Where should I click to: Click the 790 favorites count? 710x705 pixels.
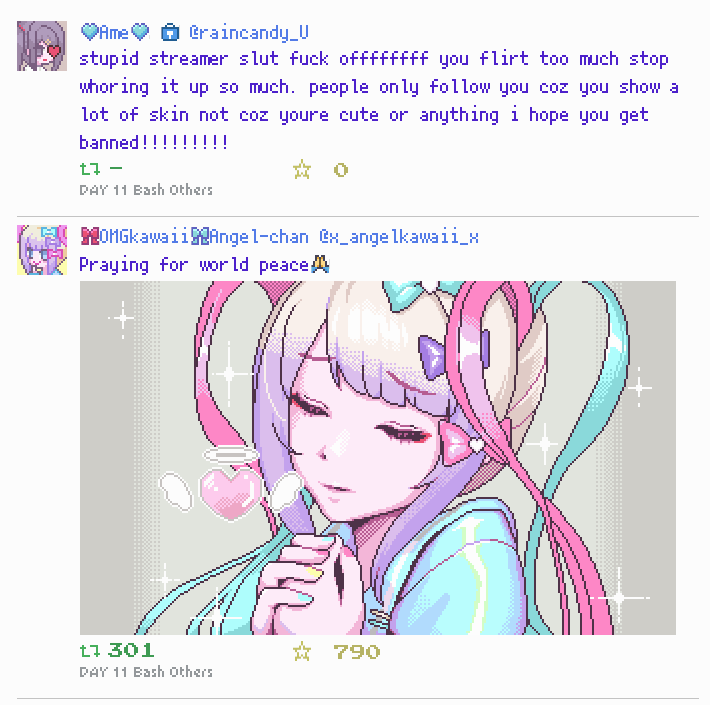pos(357,652)
